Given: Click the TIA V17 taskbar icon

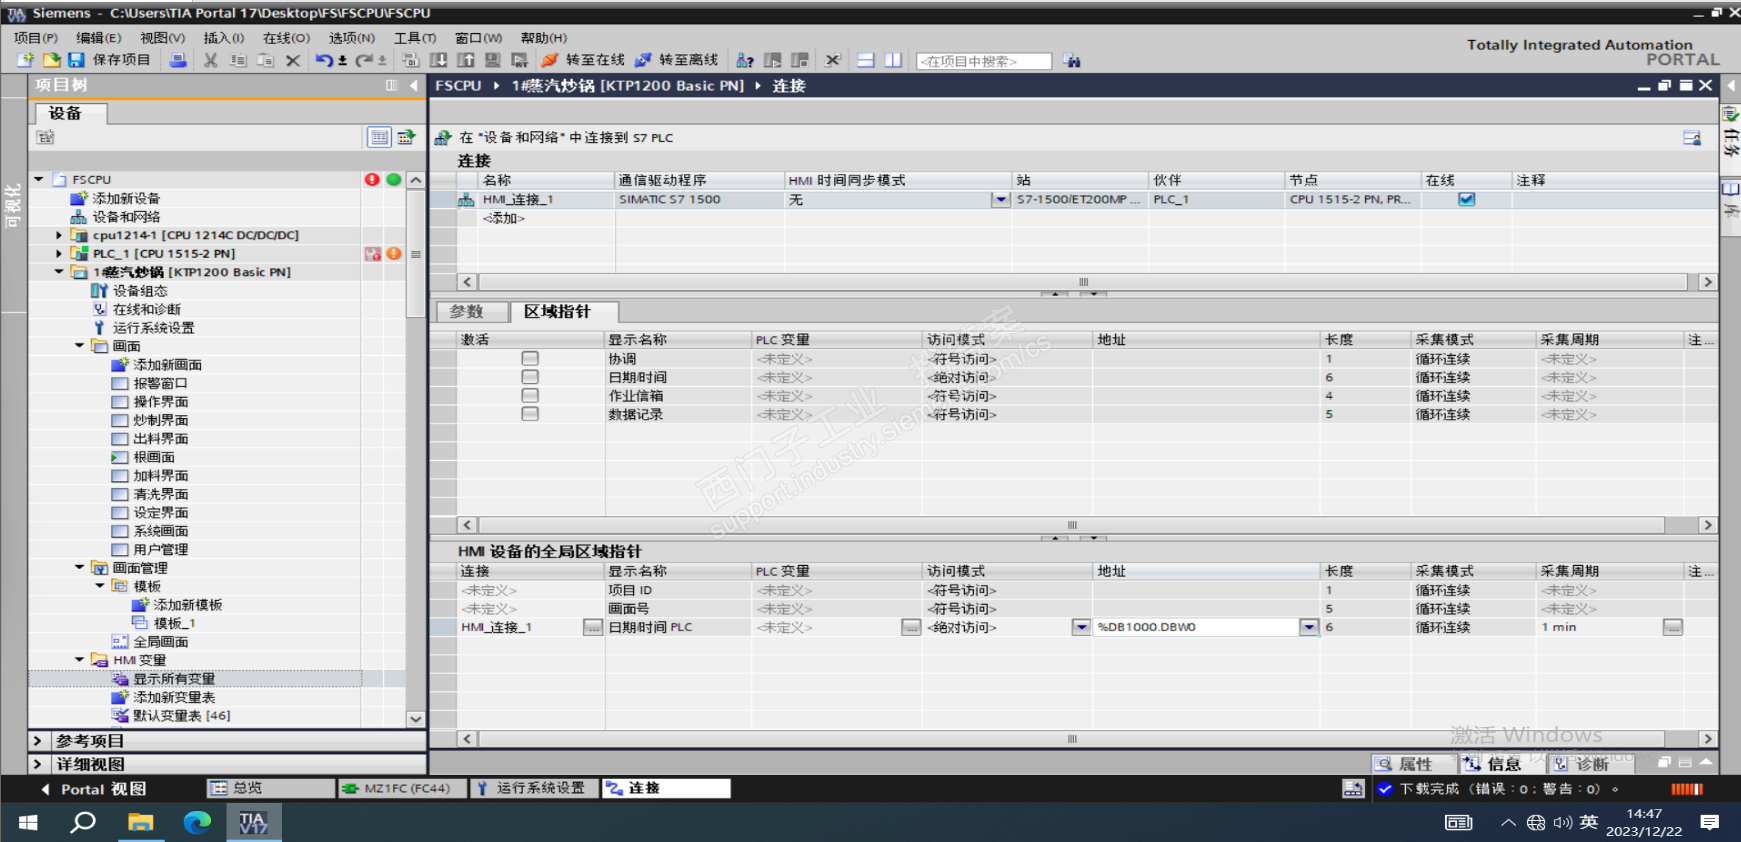Looking at the screenshot, I should click(x=253, y=822).
